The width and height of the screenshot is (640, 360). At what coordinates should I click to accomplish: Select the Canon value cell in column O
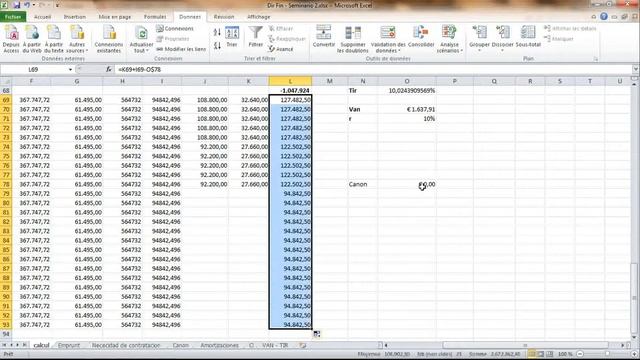tap(407, 184)
